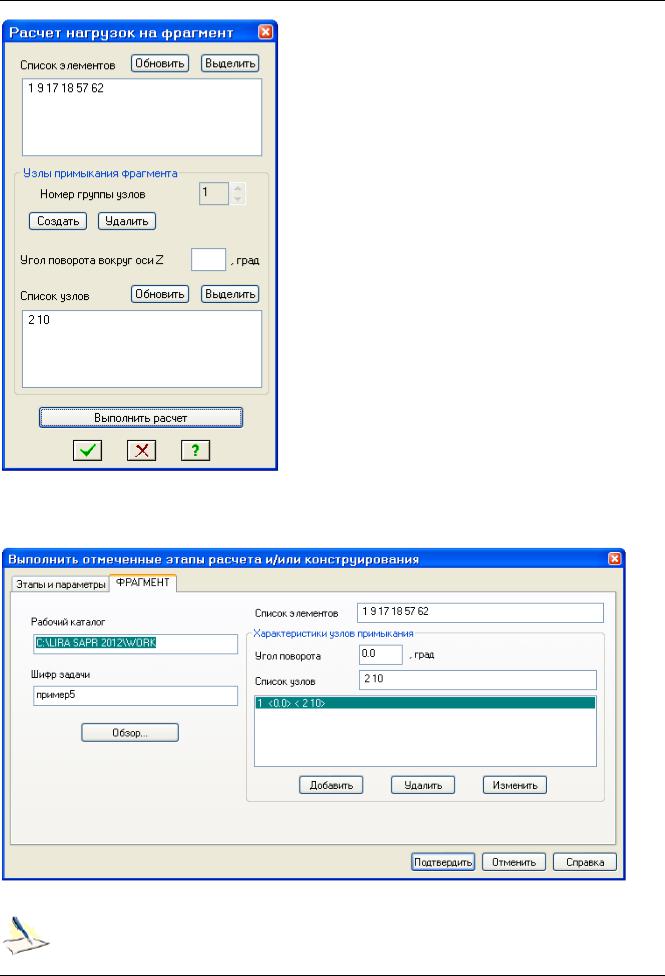Viewport: 665px width, 976px height.
Task: Click Список элементов field in FRAGMENT tab
Action: [480, 612]
